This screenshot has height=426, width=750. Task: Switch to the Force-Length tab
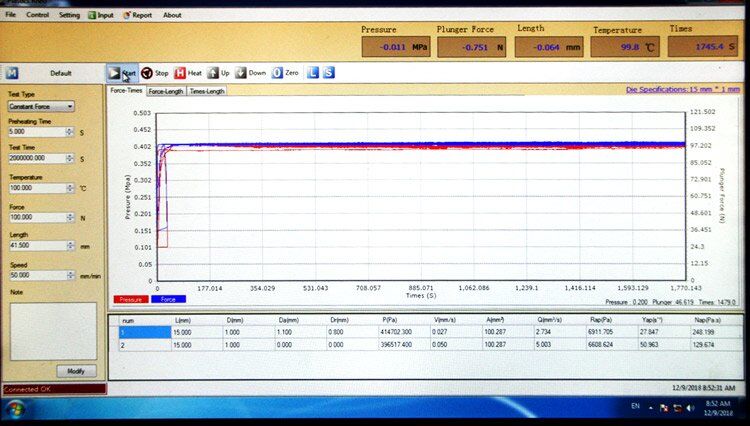[x=166, y=91]
